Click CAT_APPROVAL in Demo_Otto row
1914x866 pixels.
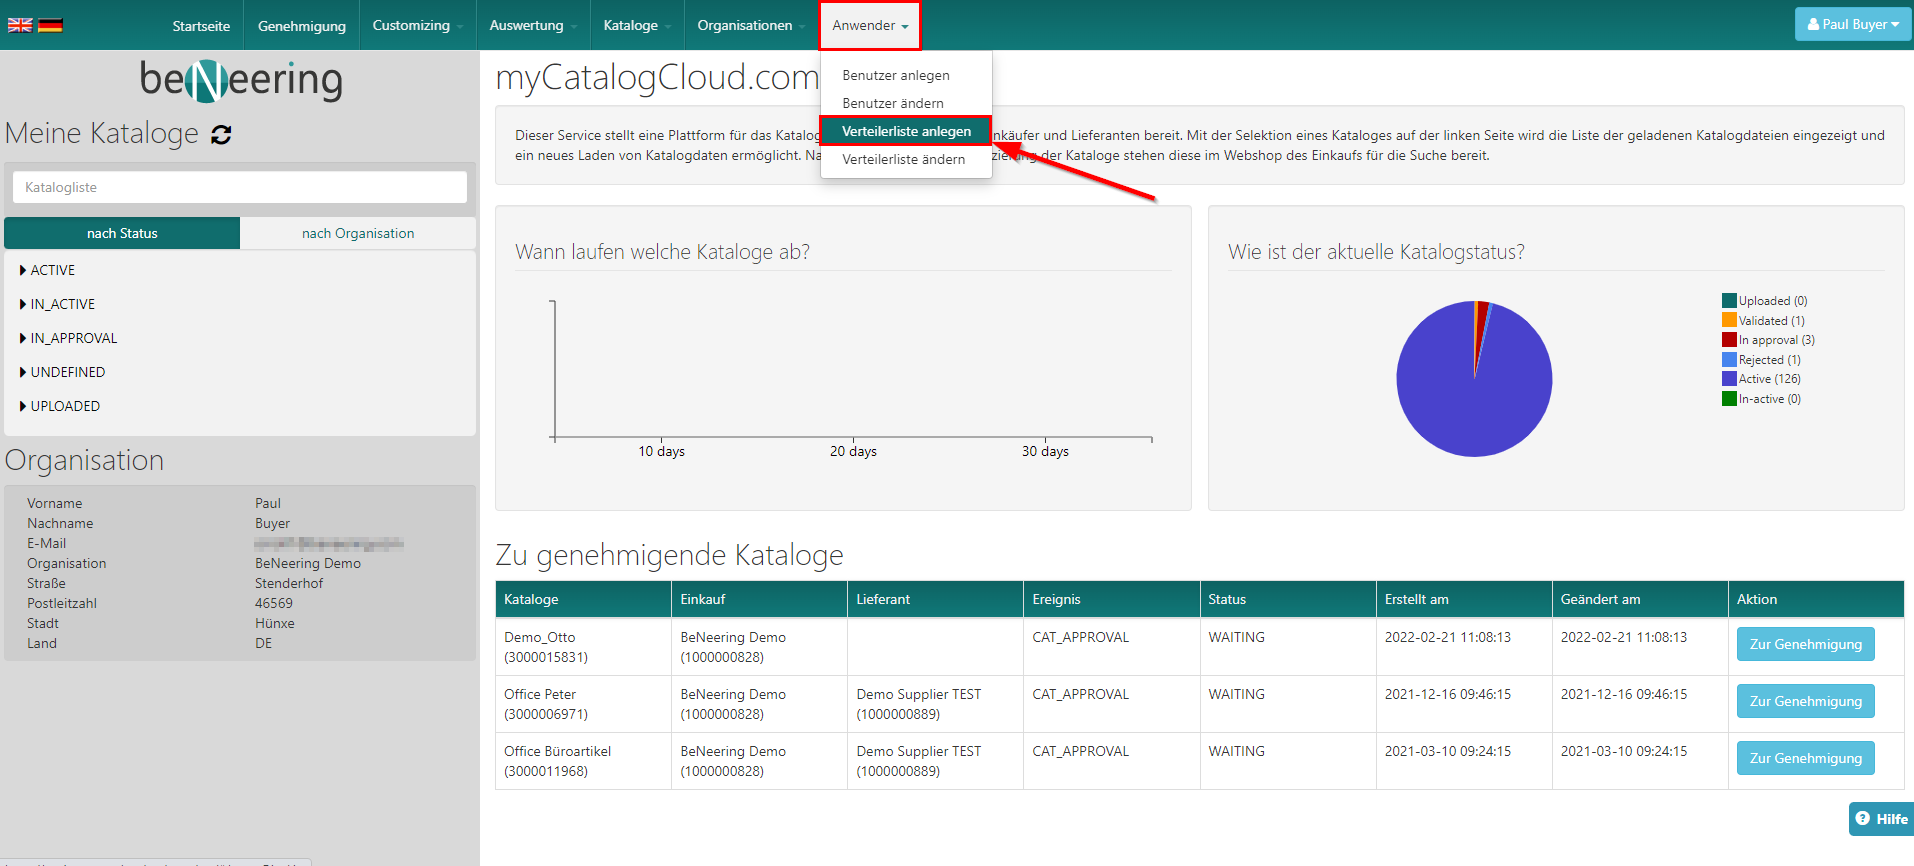coord(1081,637)
